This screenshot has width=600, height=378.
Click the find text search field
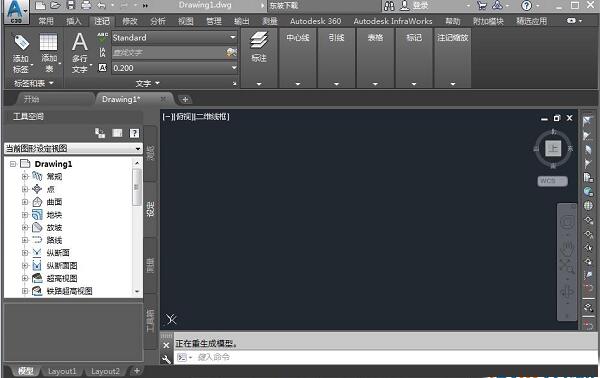tap(168, 52)
